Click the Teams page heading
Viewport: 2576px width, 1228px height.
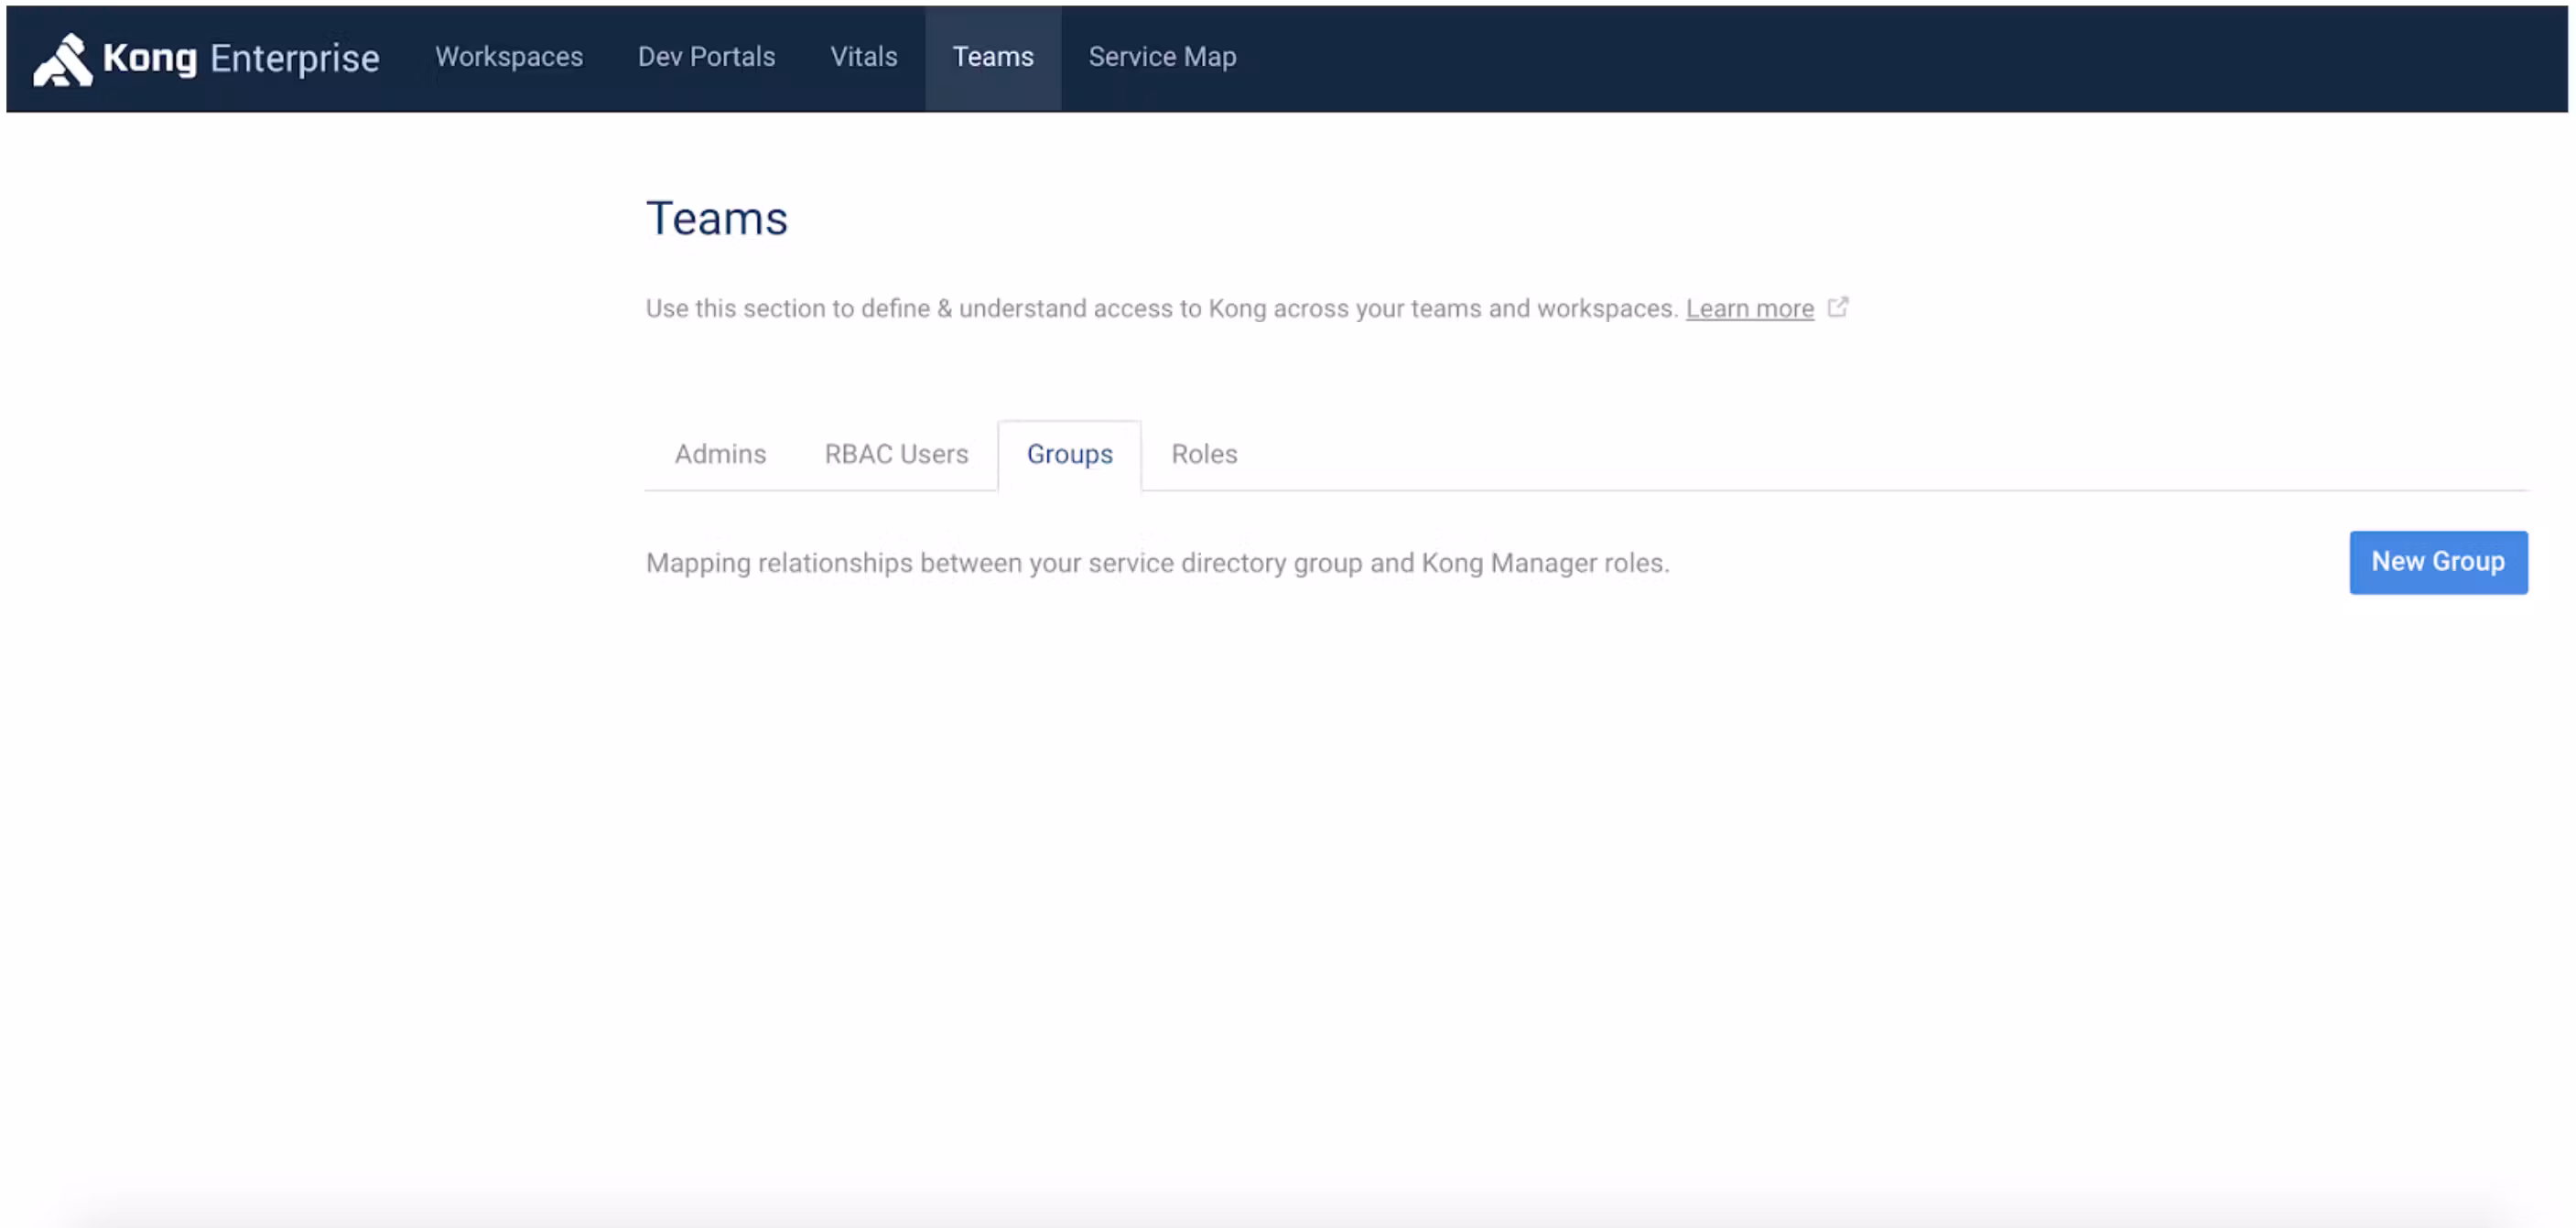[x=716, y=218]
